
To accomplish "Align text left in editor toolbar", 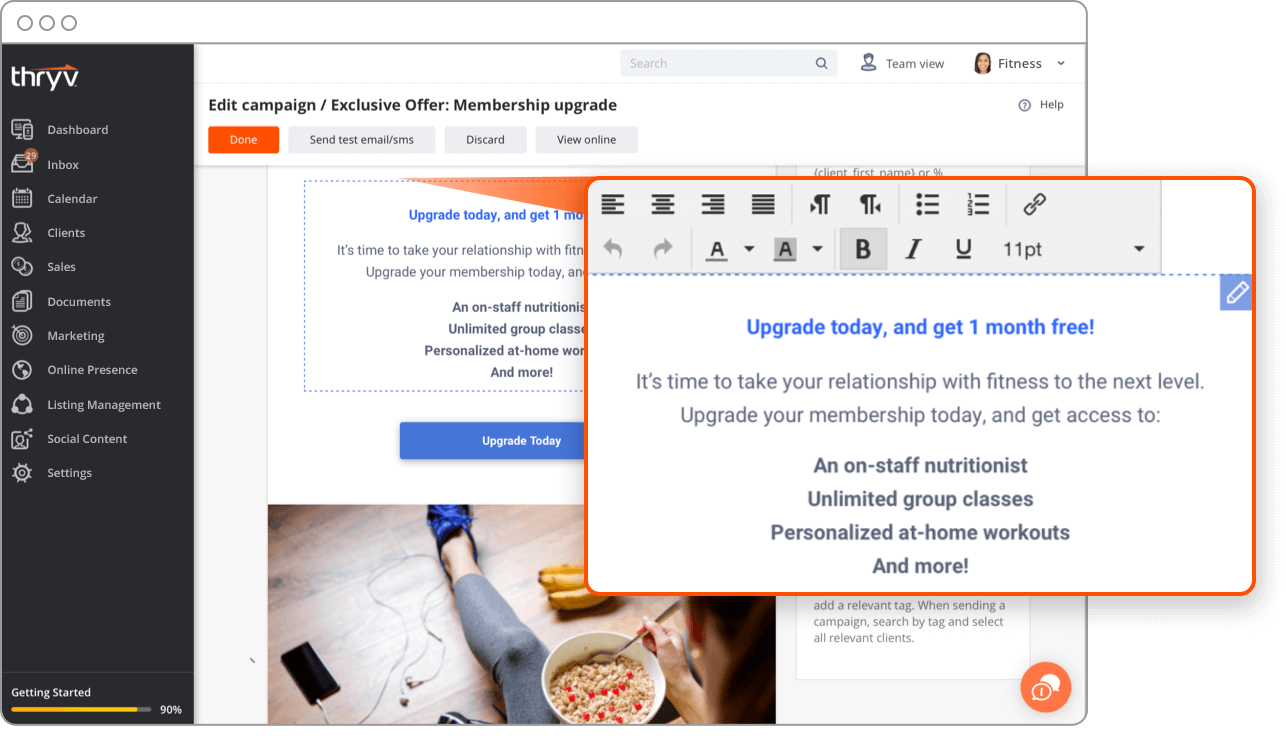I will [613, 205].
